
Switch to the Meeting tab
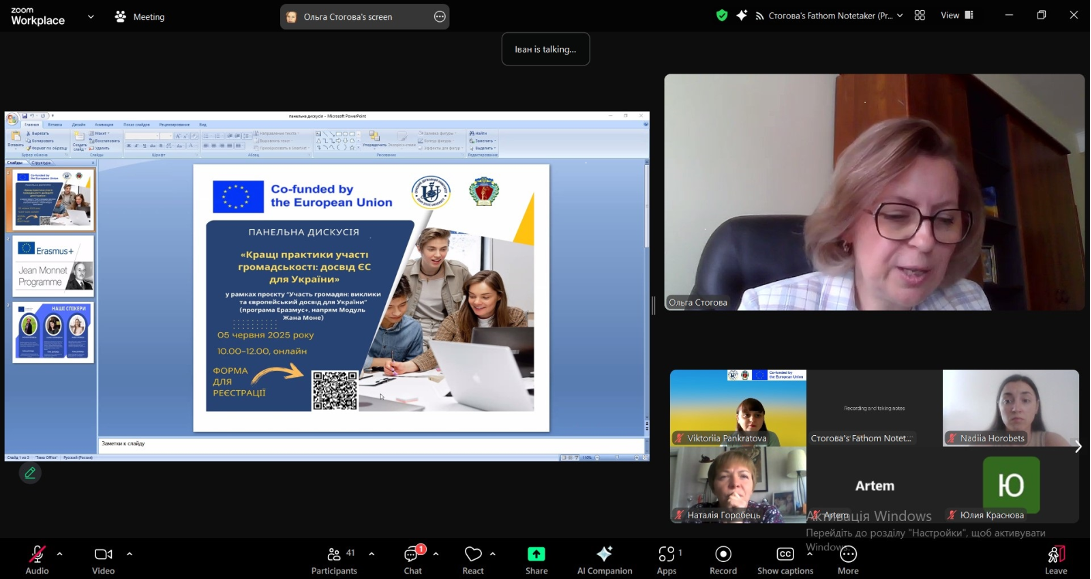tap(140, 17)
